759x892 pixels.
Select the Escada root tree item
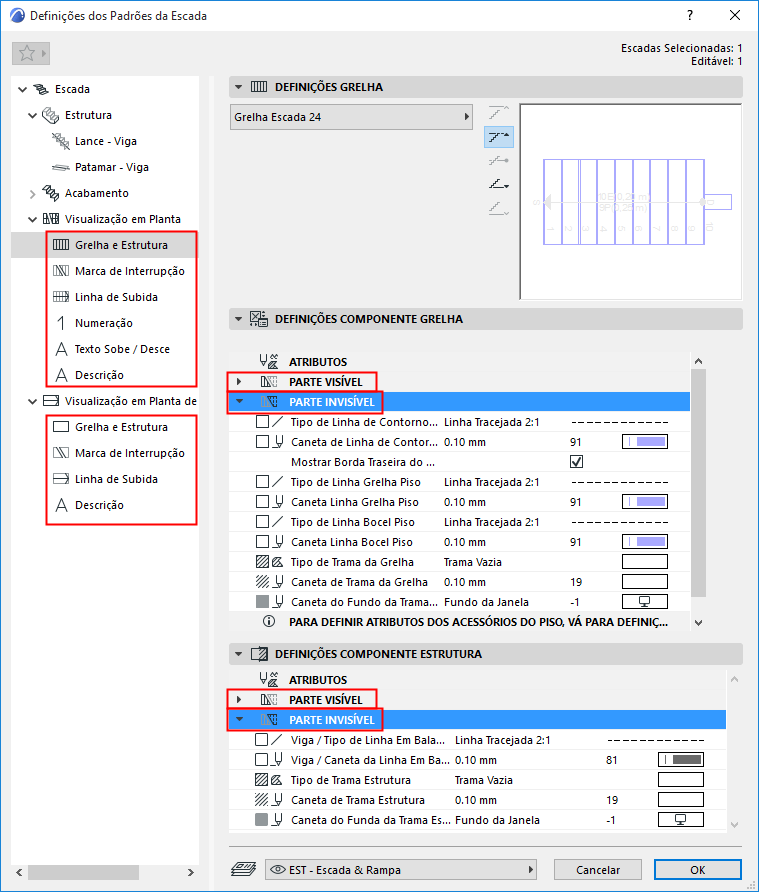coord(72,89)
